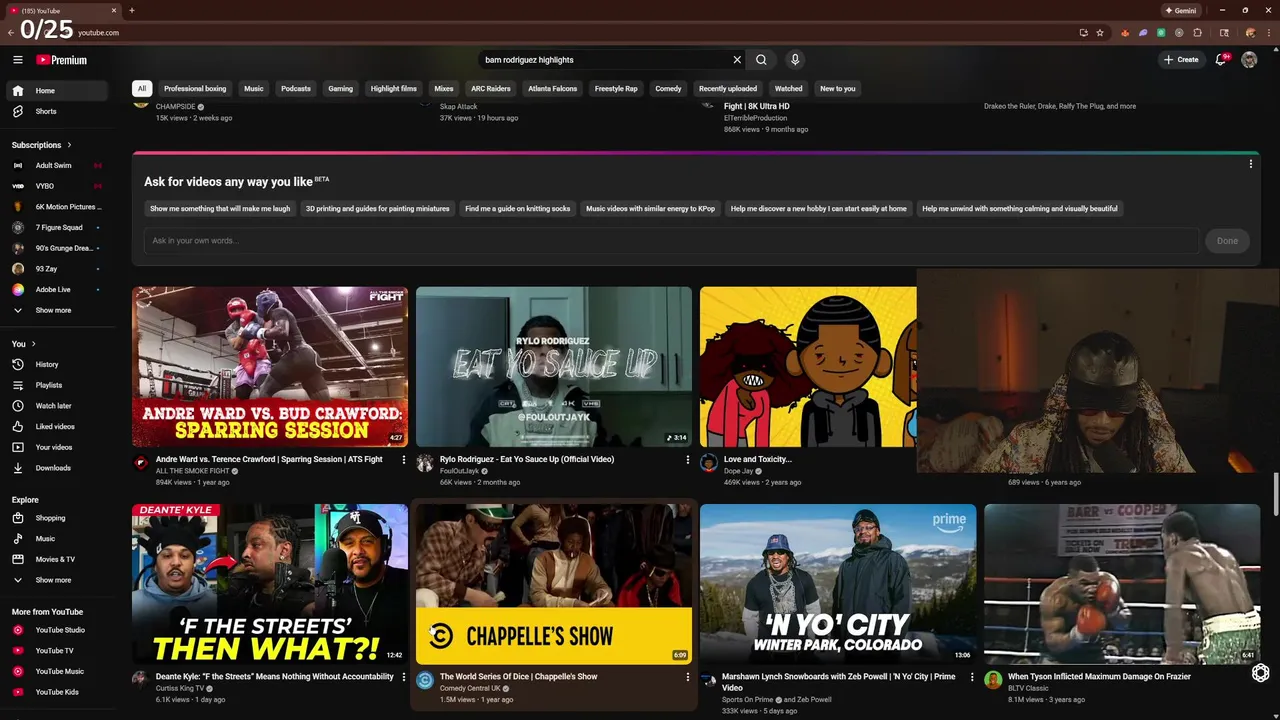
Task: Select the Freestyle Rap chip
Action: (616, 89)
